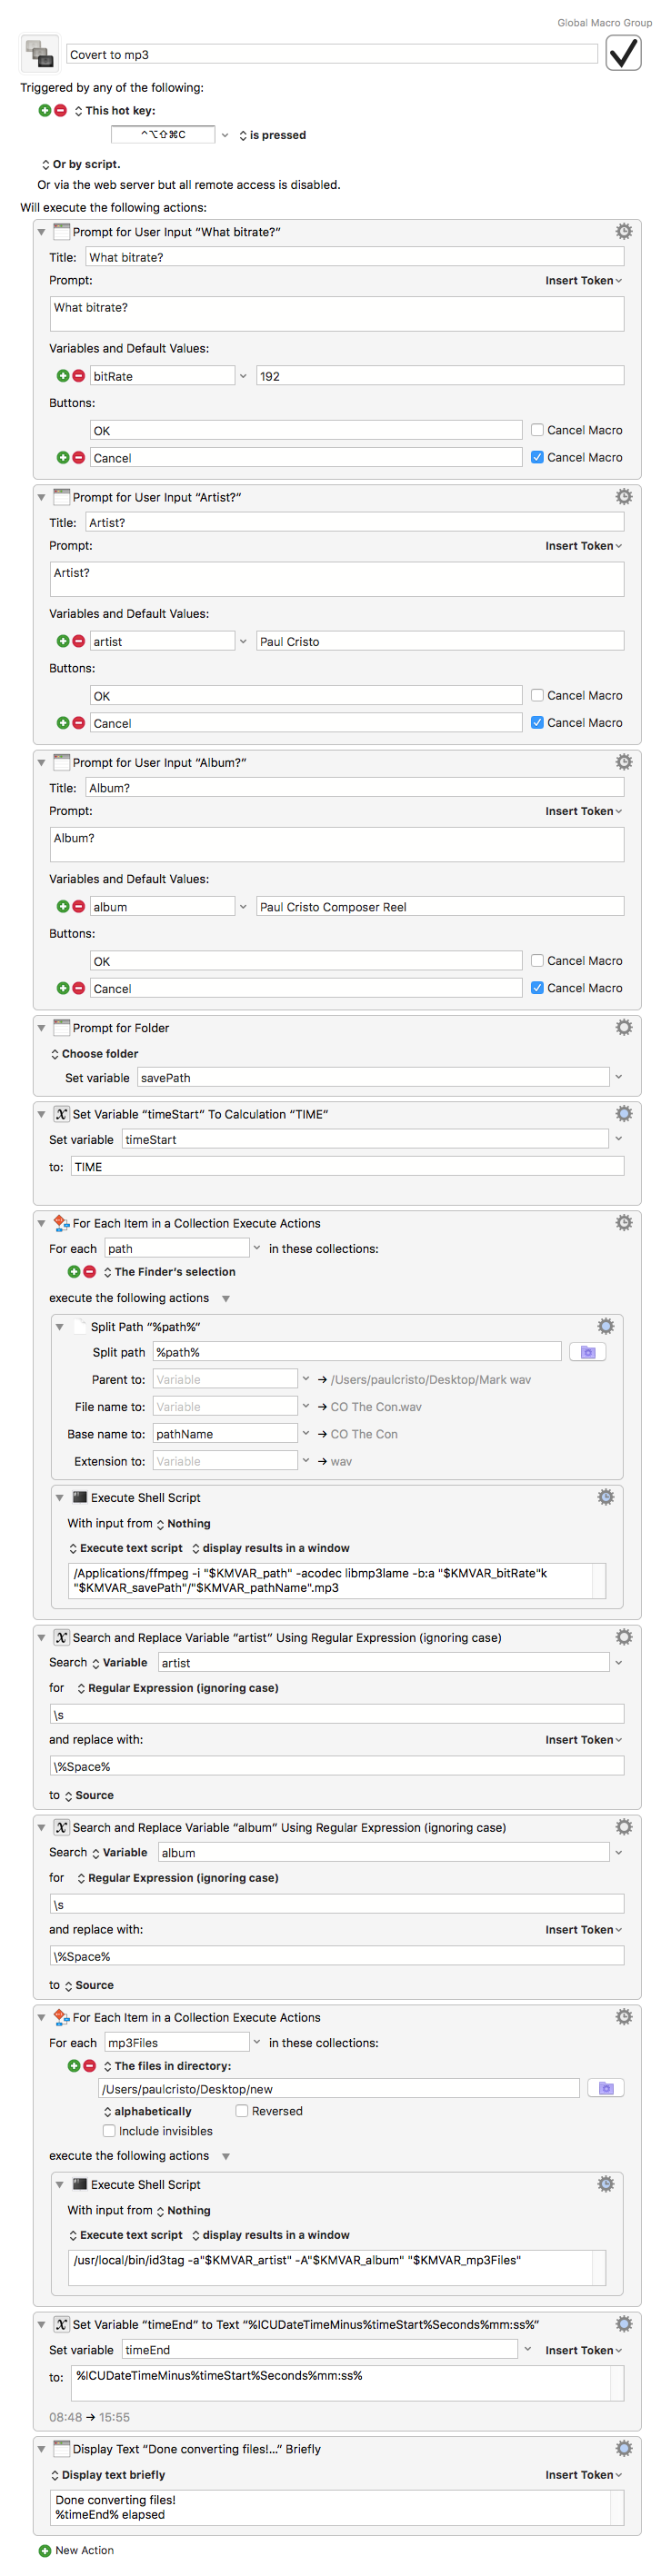Open variable dropdown next to savePath

pos(619,1077)
